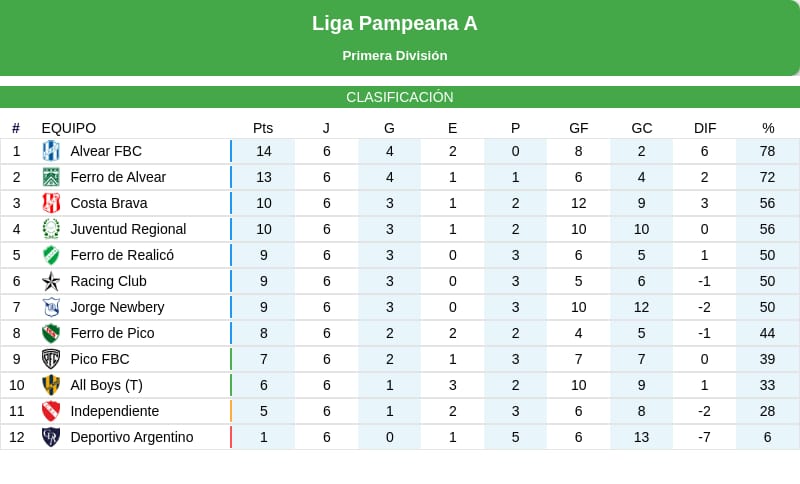Click the GF column header
This screenshot has width=800, height=484.
click(579, 128)
